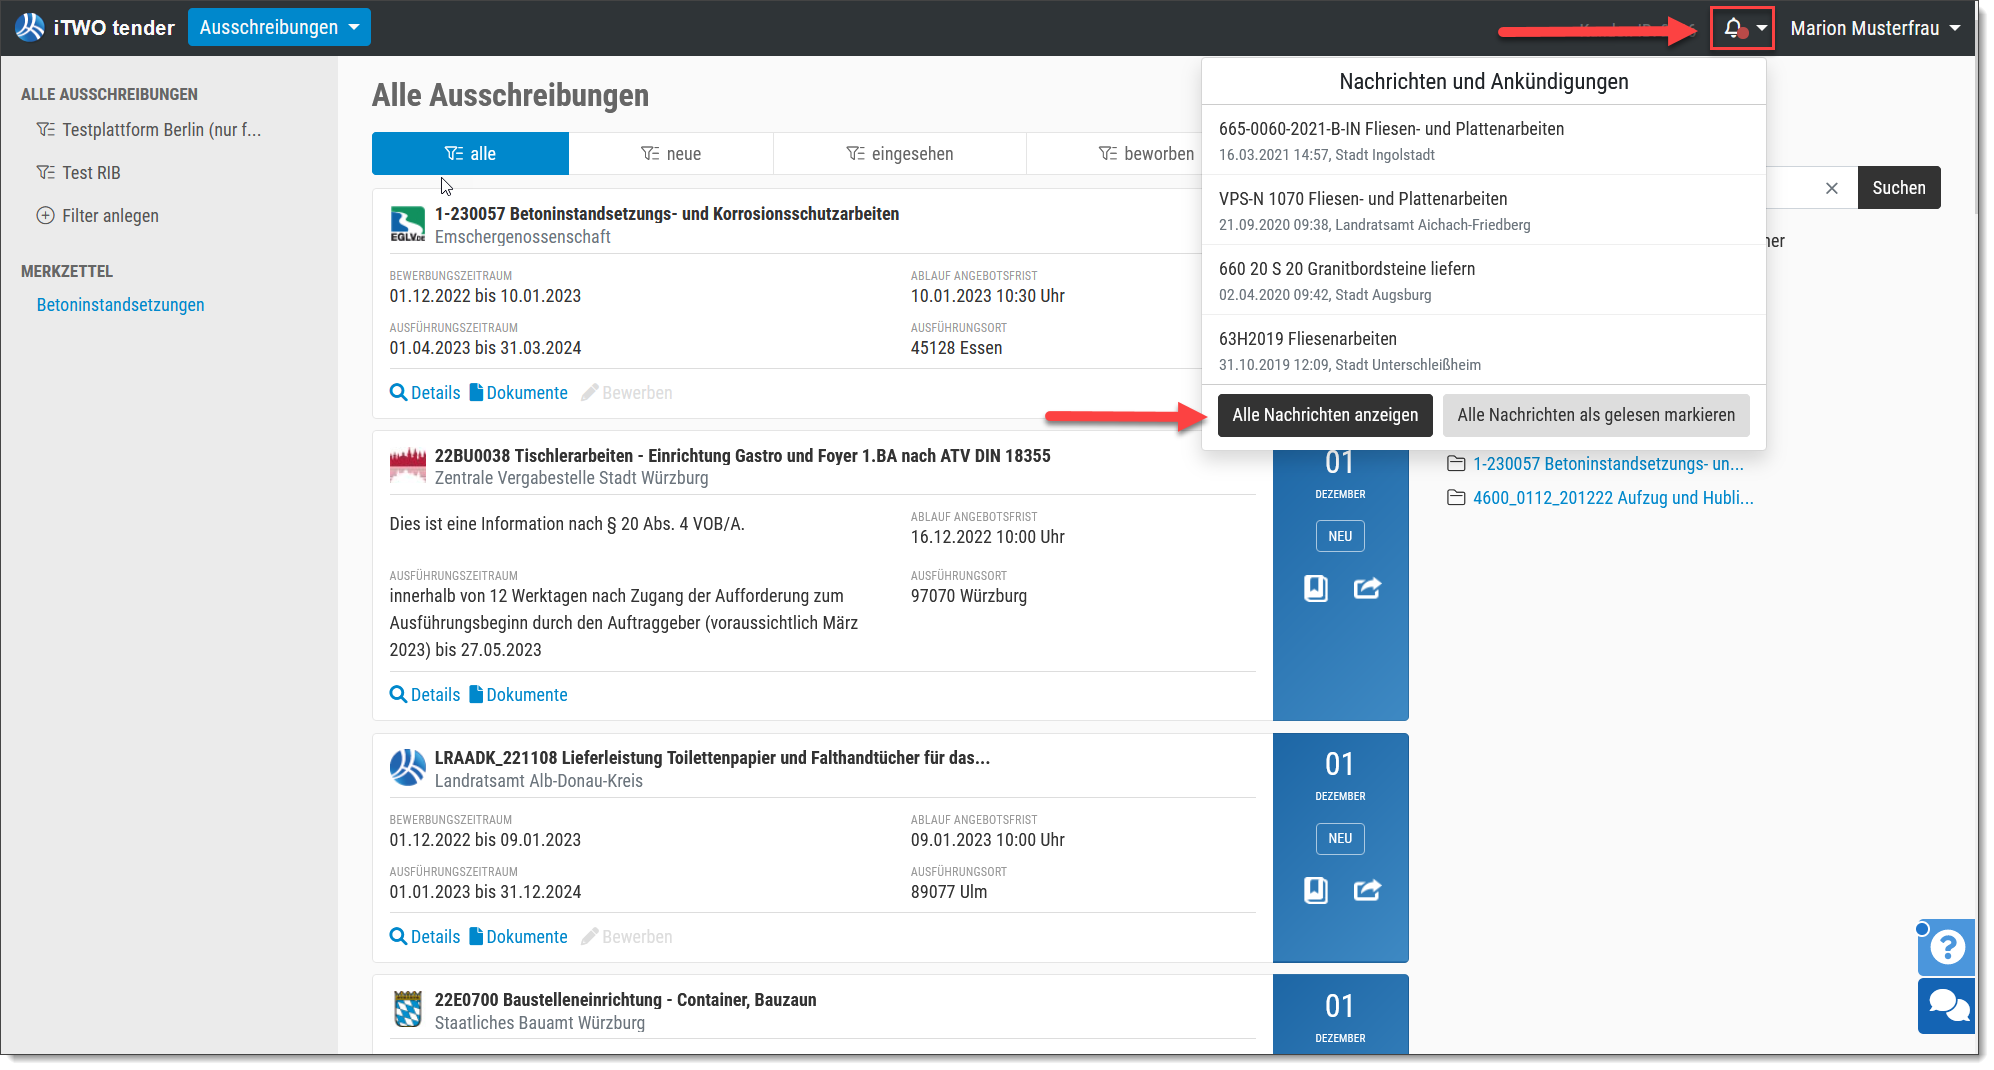Click the Staatliches Bauamt Würzburg crest
Screen dimensions: 1994x1070
pyautogui.click(x=407, y=1010)
